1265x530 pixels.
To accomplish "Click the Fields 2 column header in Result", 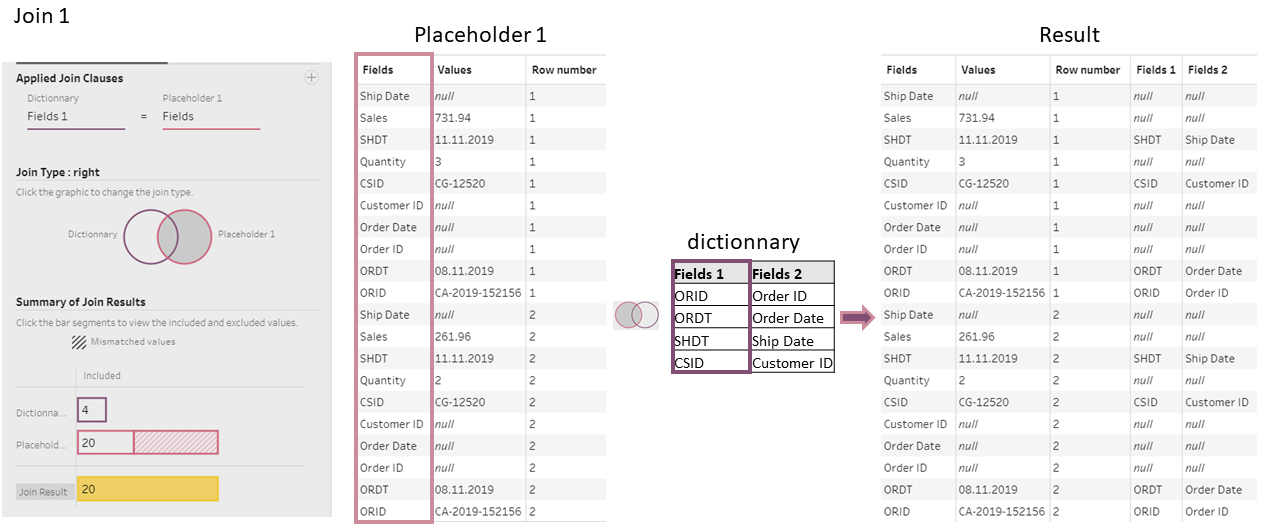I will tap(1207, 70).
